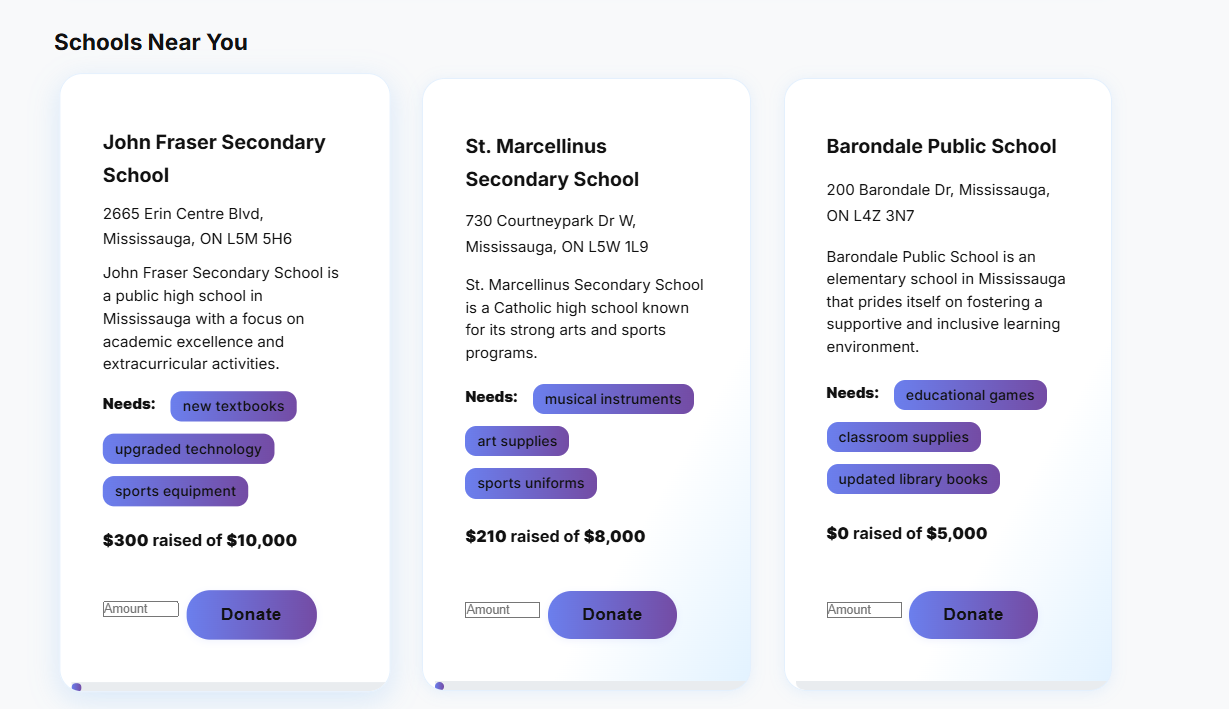Click John Fraser fundraising progress bar

[230, 687]
